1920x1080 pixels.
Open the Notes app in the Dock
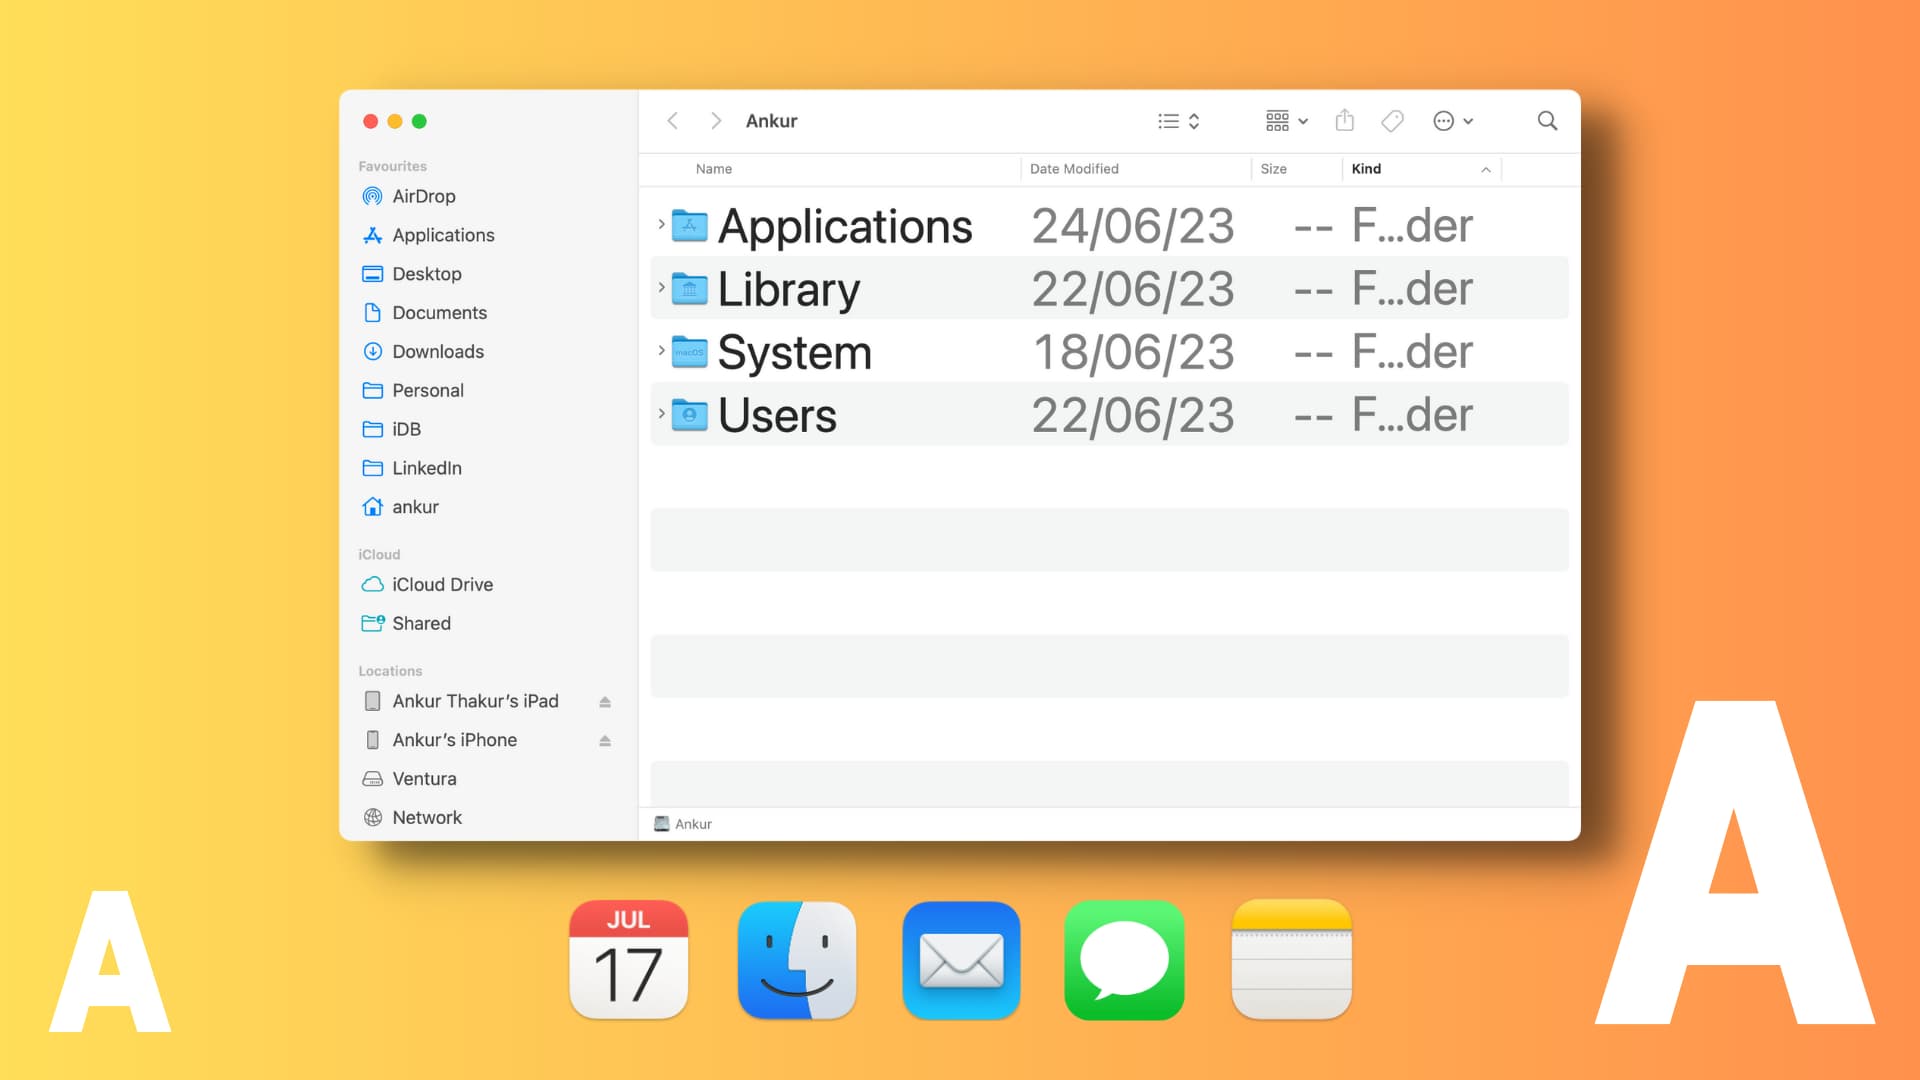[1292, 960]
